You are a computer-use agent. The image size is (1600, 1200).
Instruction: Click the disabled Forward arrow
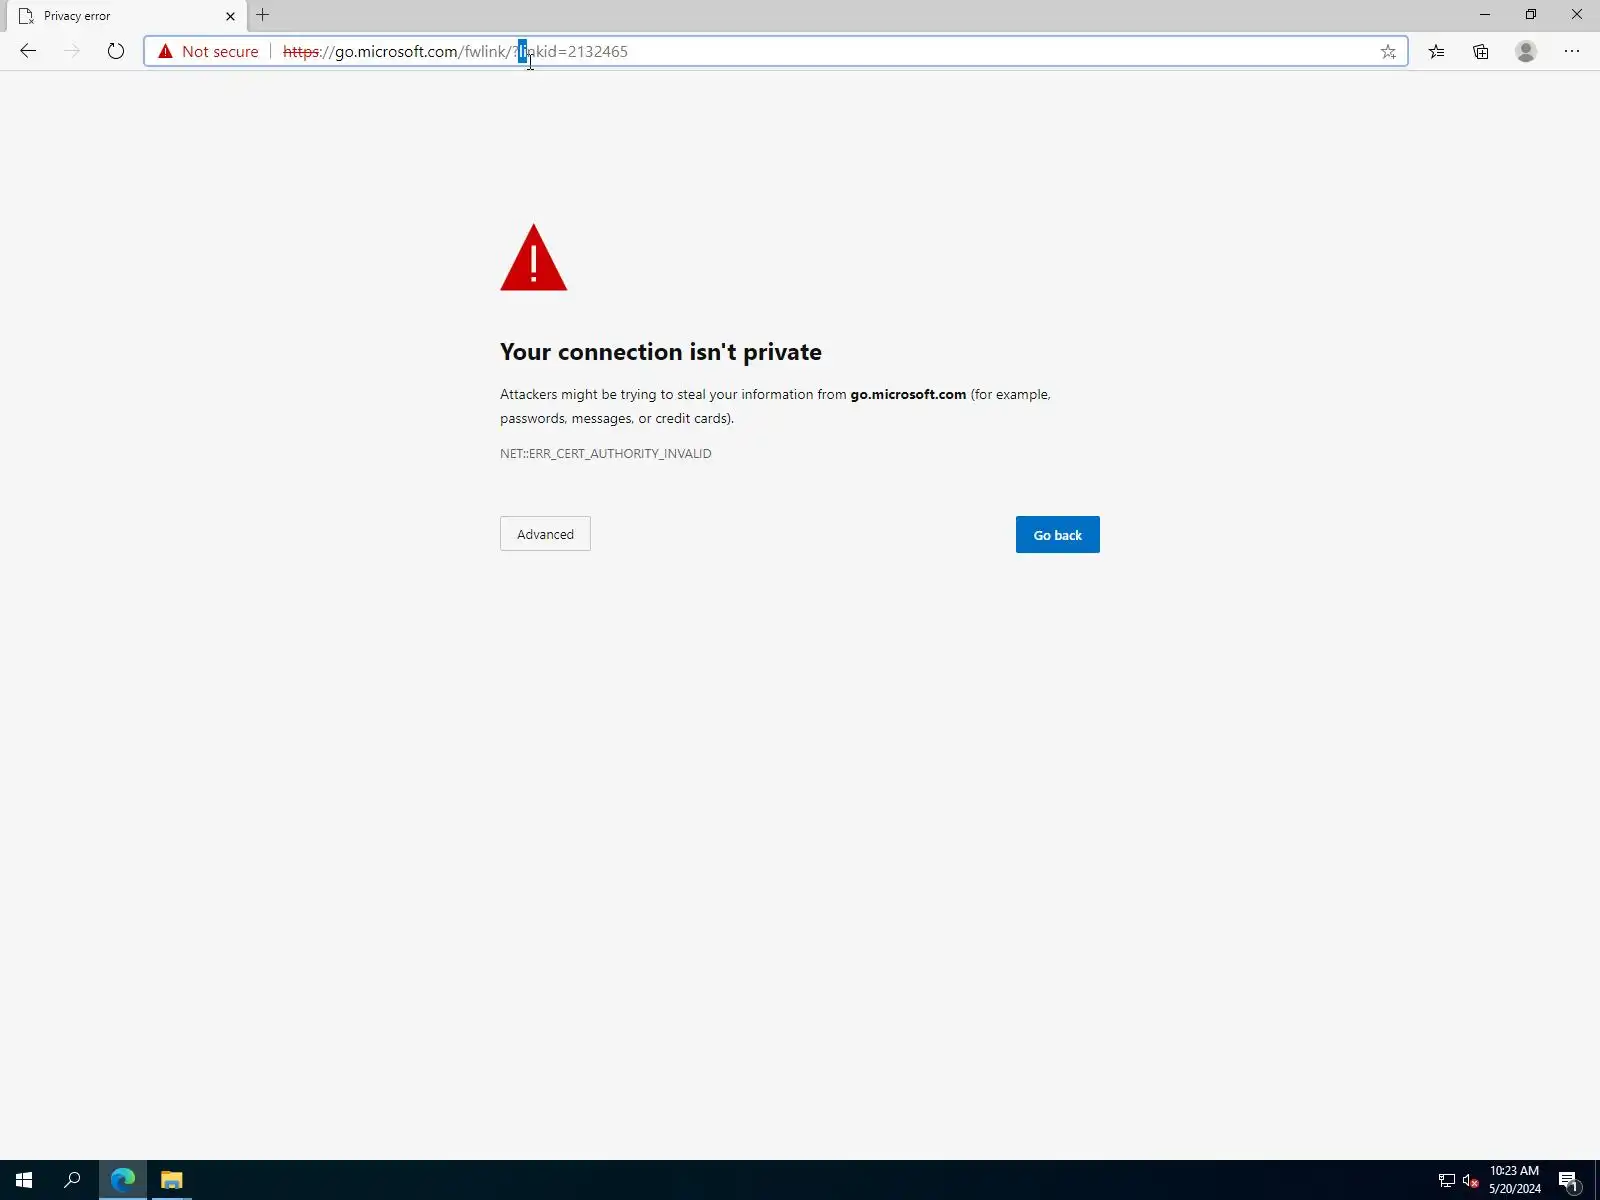(72, 51)
